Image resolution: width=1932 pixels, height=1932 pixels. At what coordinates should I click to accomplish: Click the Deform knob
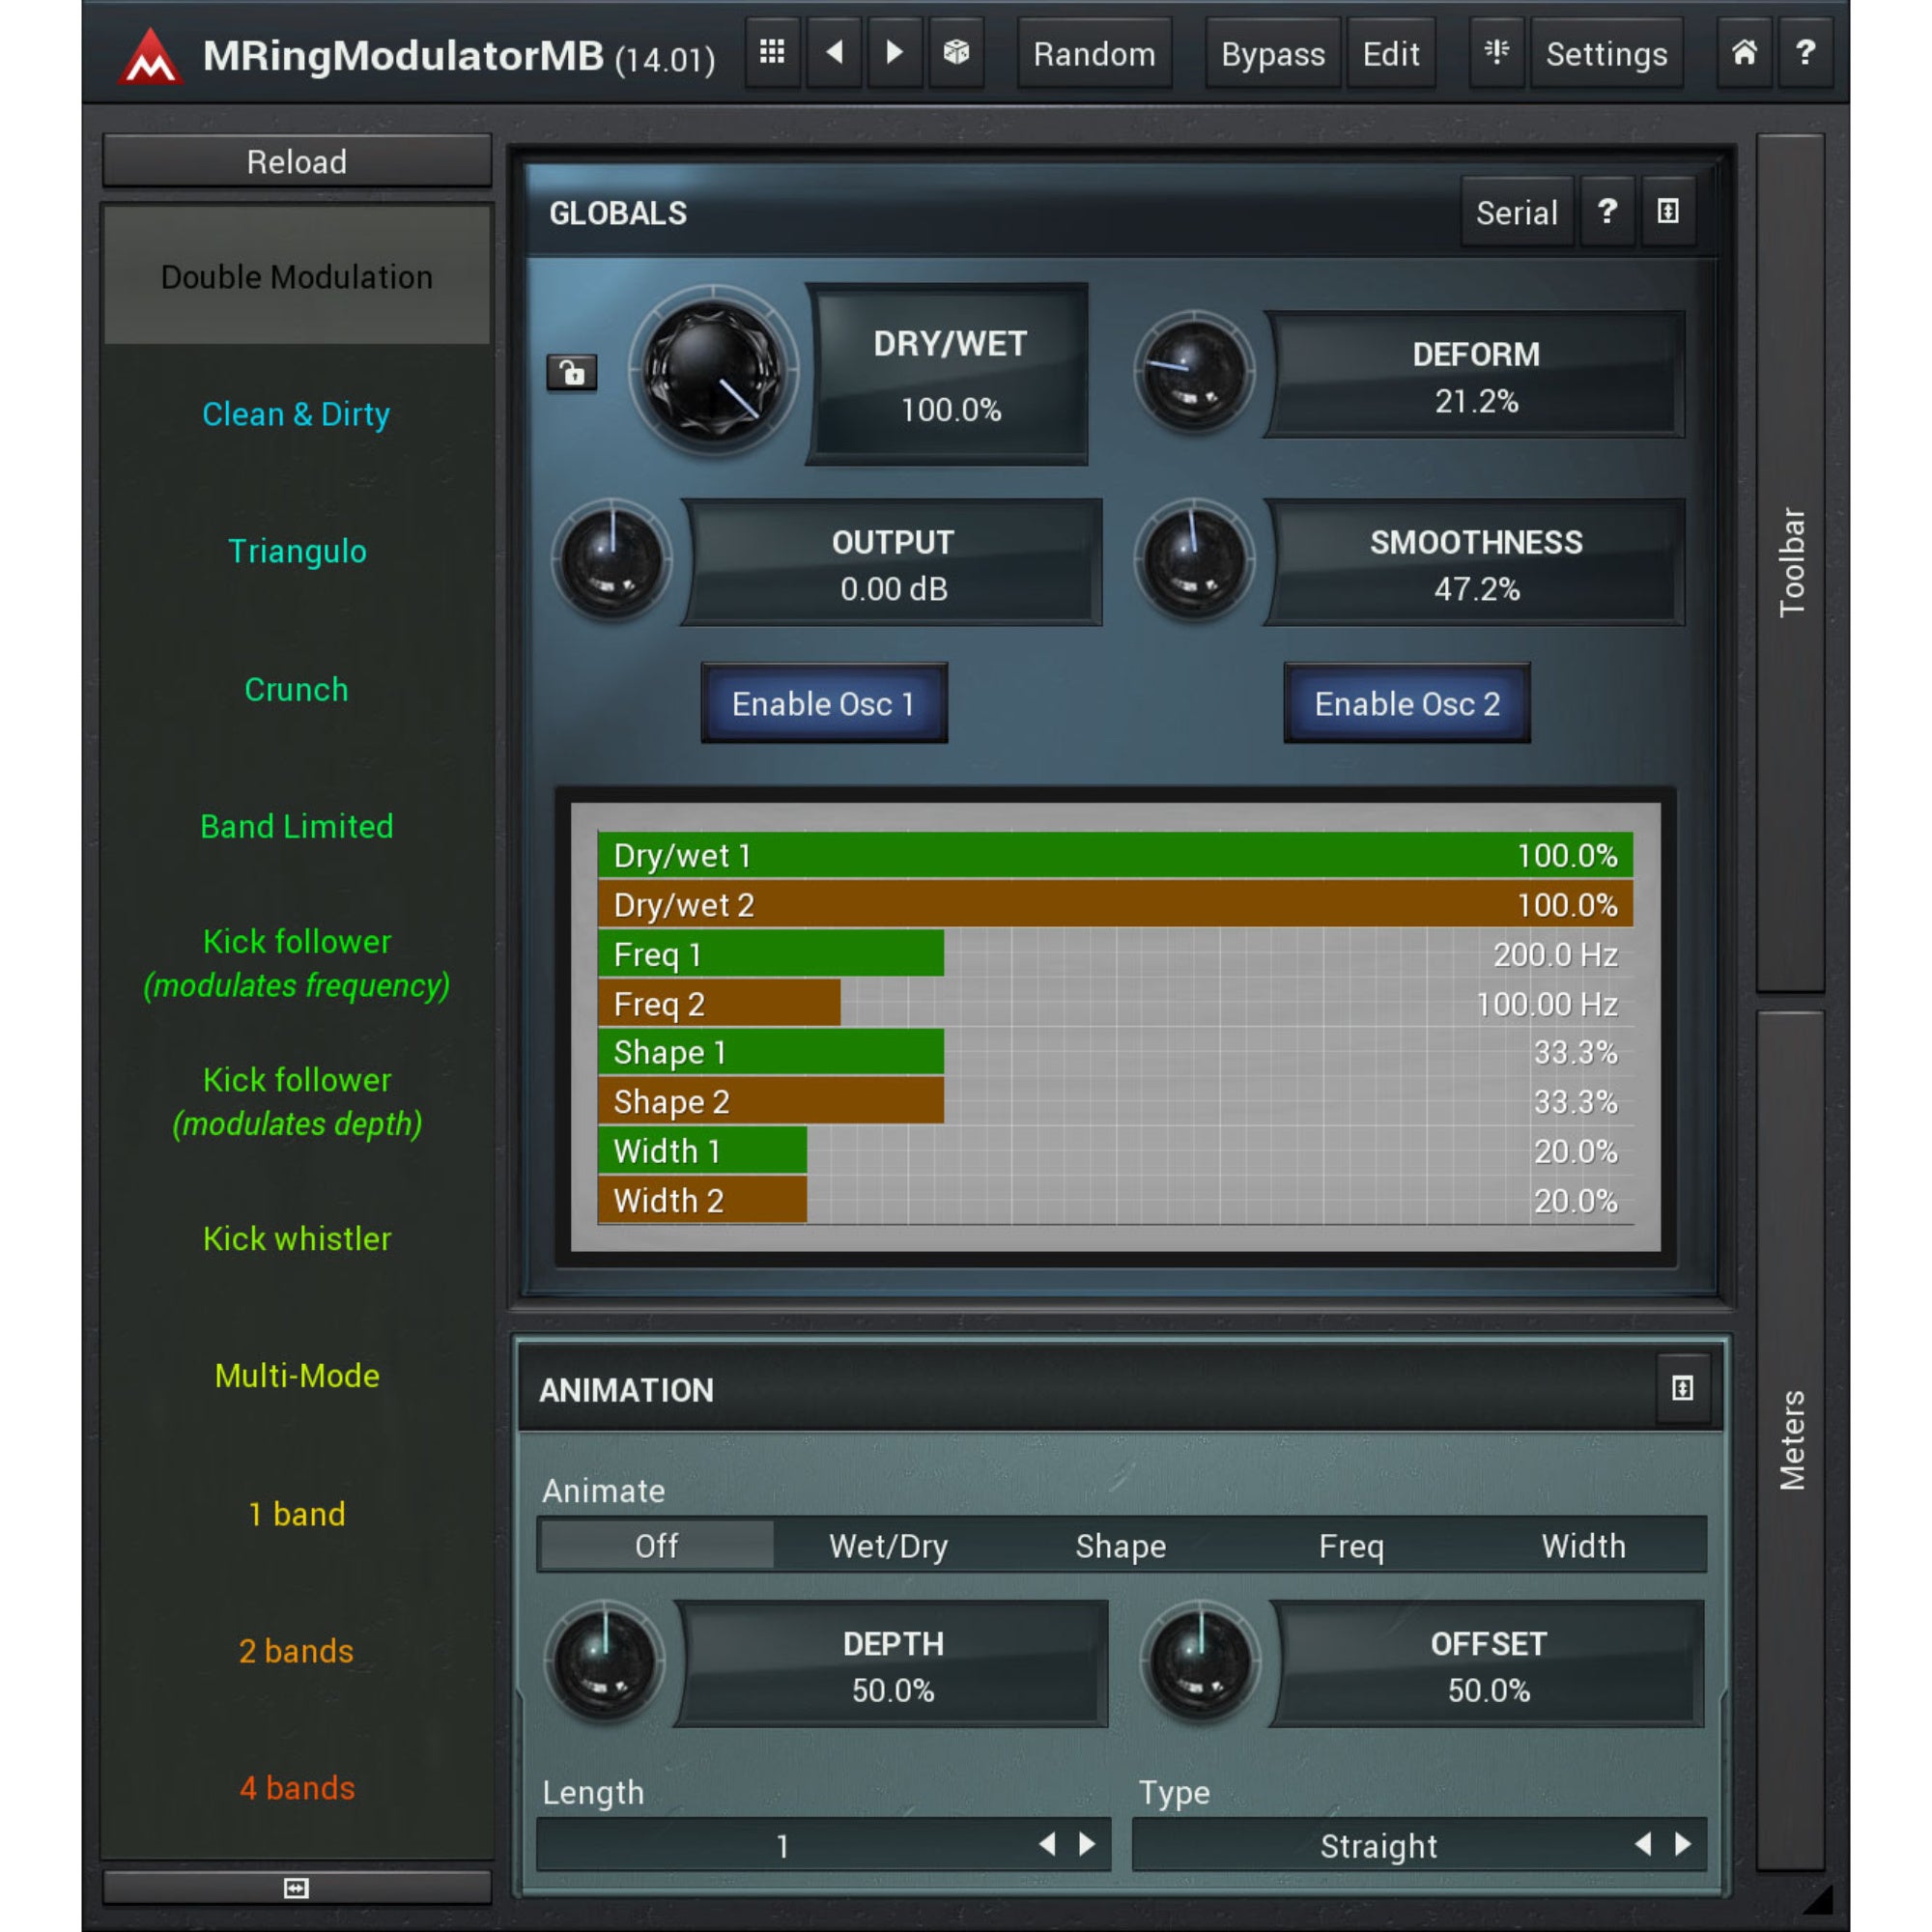1194,373
